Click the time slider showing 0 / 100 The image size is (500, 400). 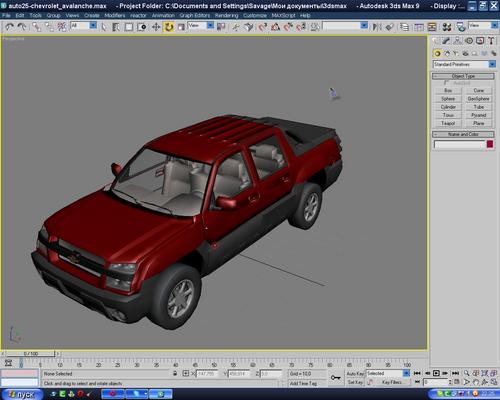(31, 353)
